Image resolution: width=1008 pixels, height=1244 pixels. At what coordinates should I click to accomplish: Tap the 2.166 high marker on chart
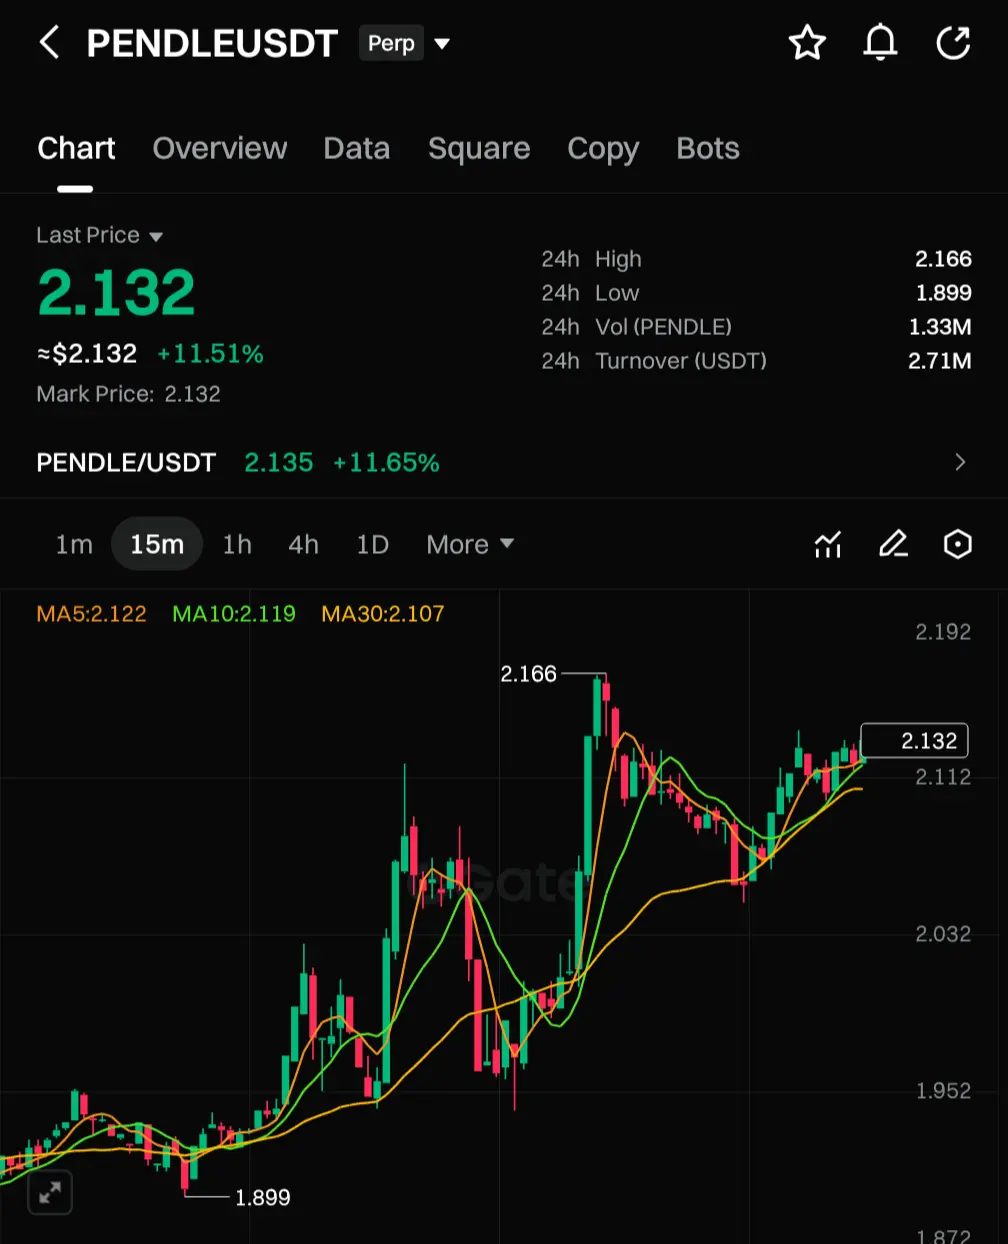[x=528, y=674]
